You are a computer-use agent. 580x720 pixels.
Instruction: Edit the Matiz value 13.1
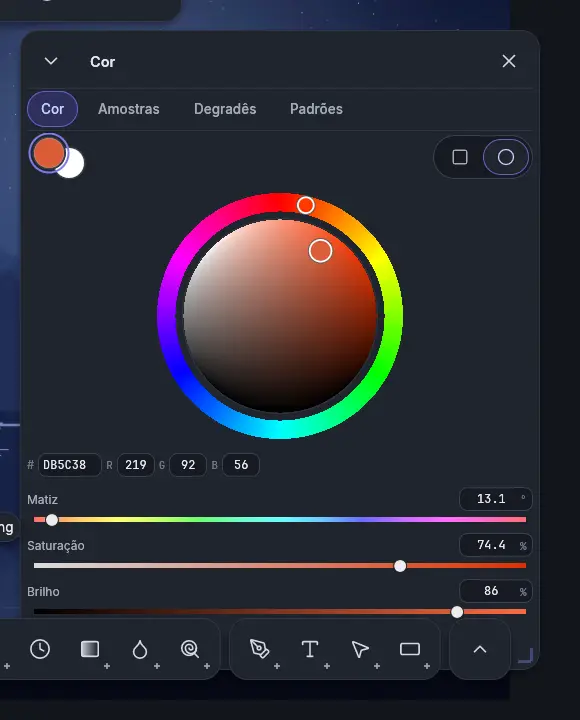(496, 499)
